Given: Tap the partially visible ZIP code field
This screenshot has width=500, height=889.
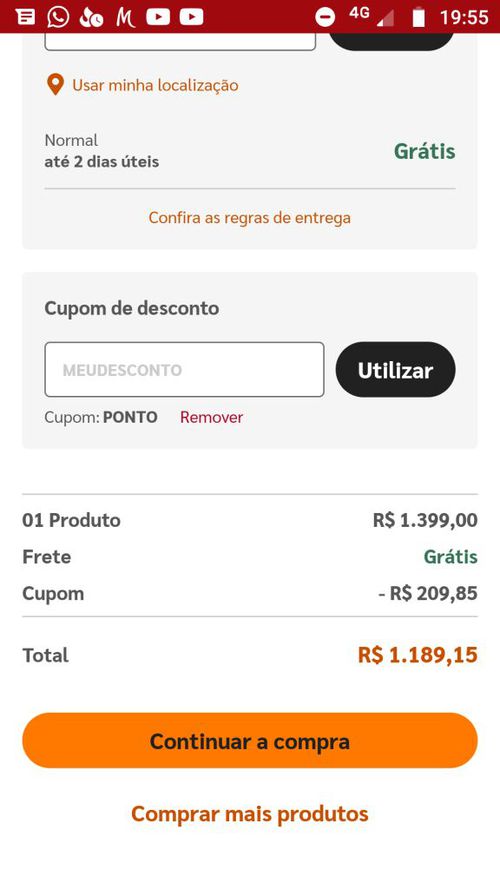Looking at the screenshot, I should click(x=180, y=41).
